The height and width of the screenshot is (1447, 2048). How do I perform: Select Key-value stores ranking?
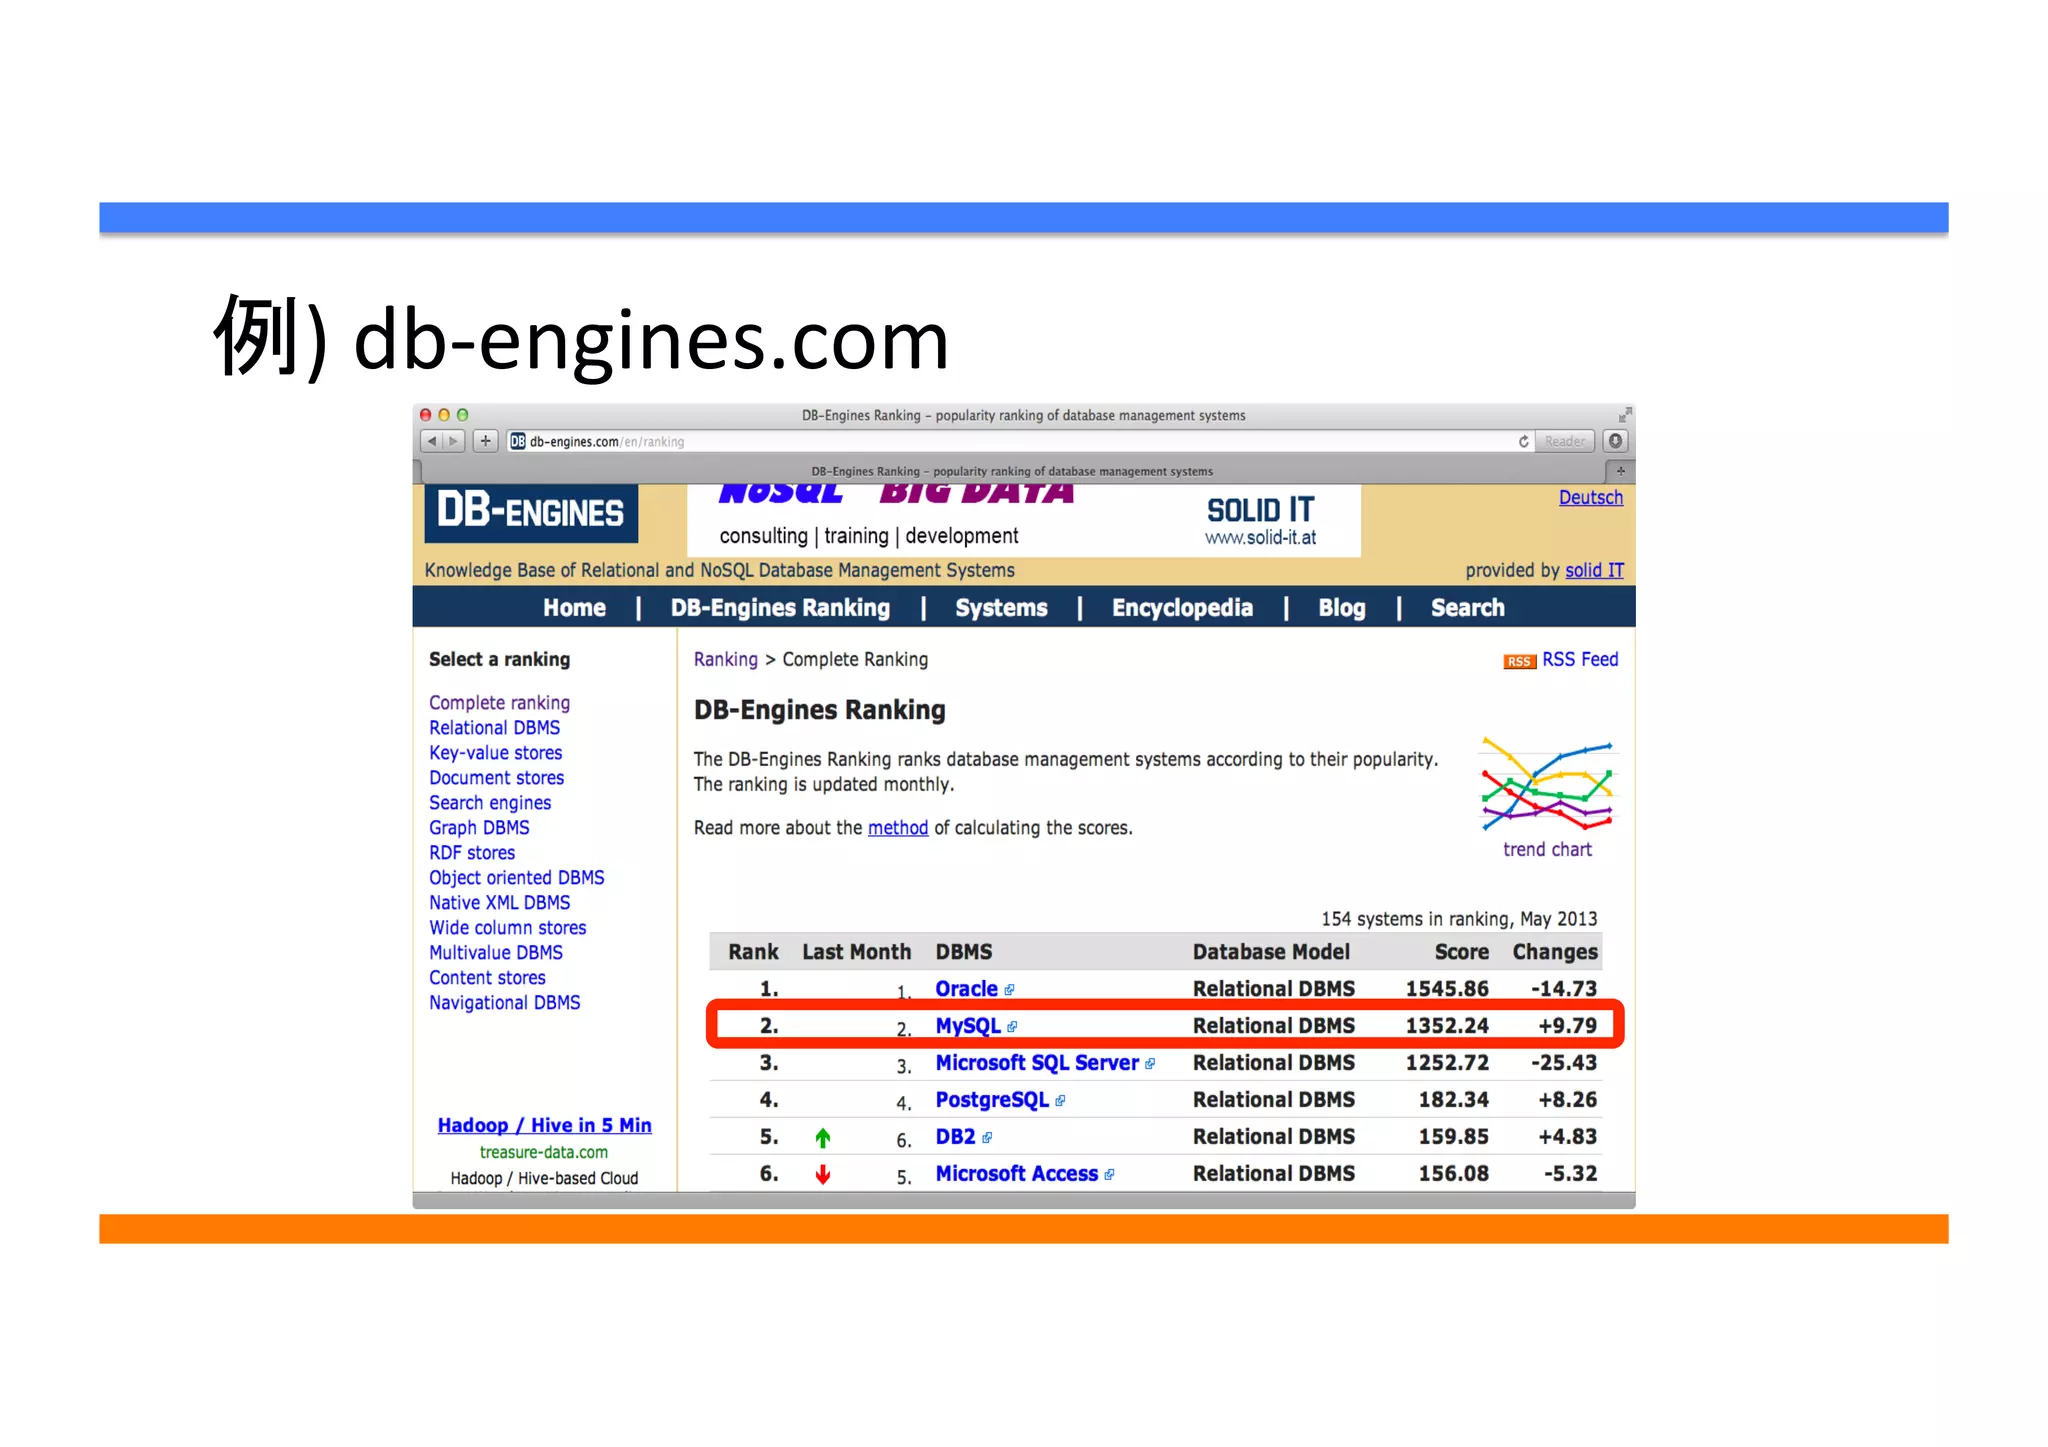click(x=495, y=753)
